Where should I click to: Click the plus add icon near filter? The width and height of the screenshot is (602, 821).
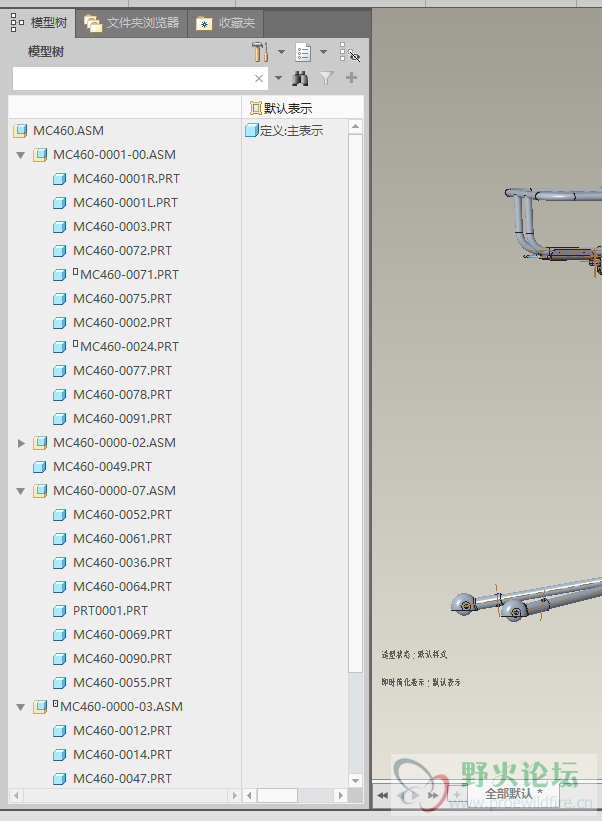pyautogui.click(x=351, y=78)
